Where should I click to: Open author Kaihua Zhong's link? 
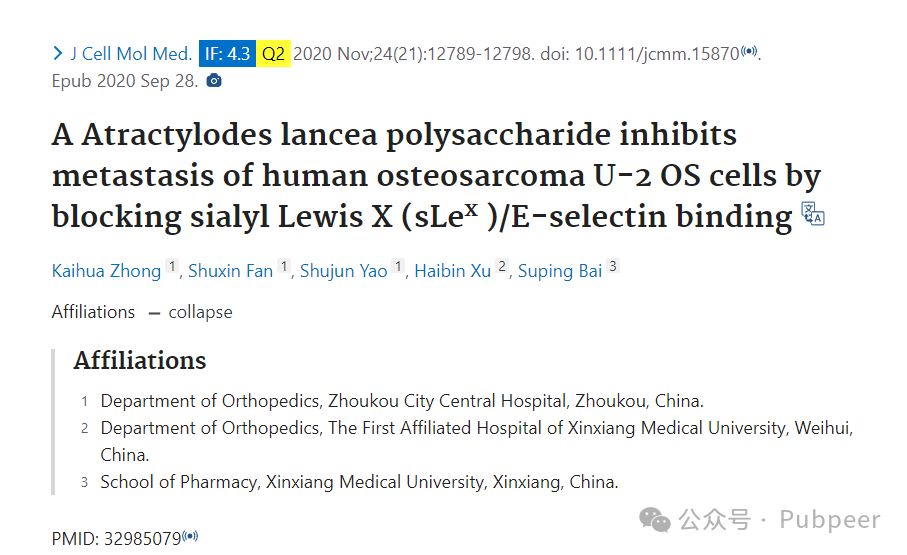coord(106,271)
